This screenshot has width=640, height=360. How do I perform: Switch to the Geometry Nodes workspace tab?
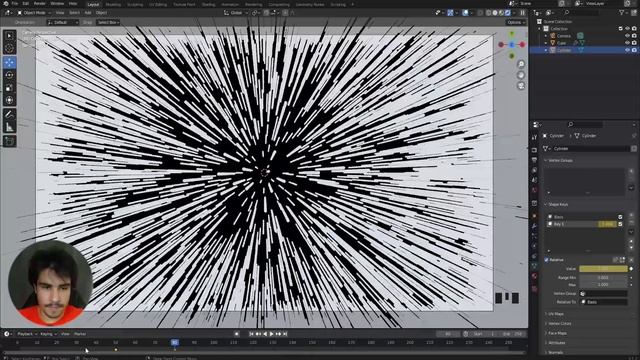point(310,4)
